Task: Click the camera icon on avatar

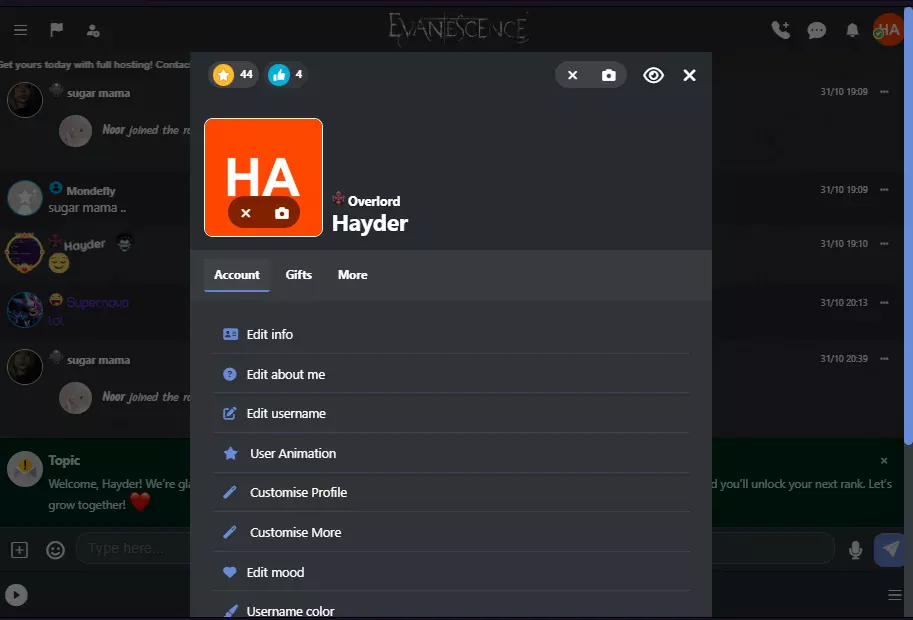Action: 282,213
